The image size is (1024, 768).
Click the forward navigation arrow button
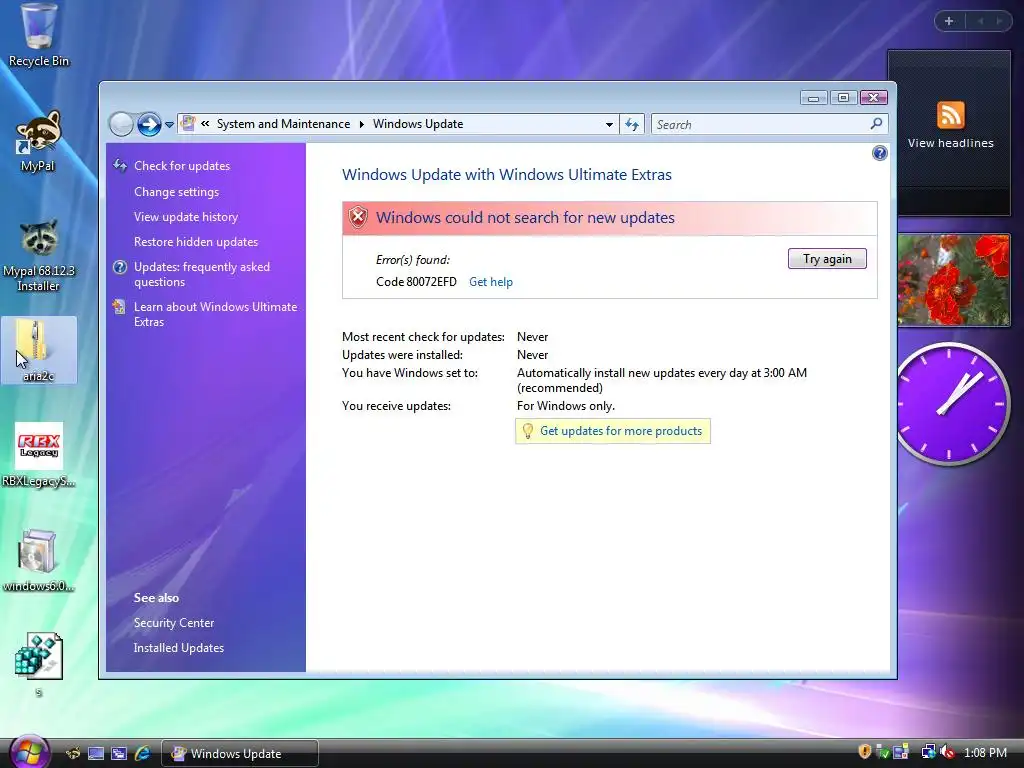point(149,124)
